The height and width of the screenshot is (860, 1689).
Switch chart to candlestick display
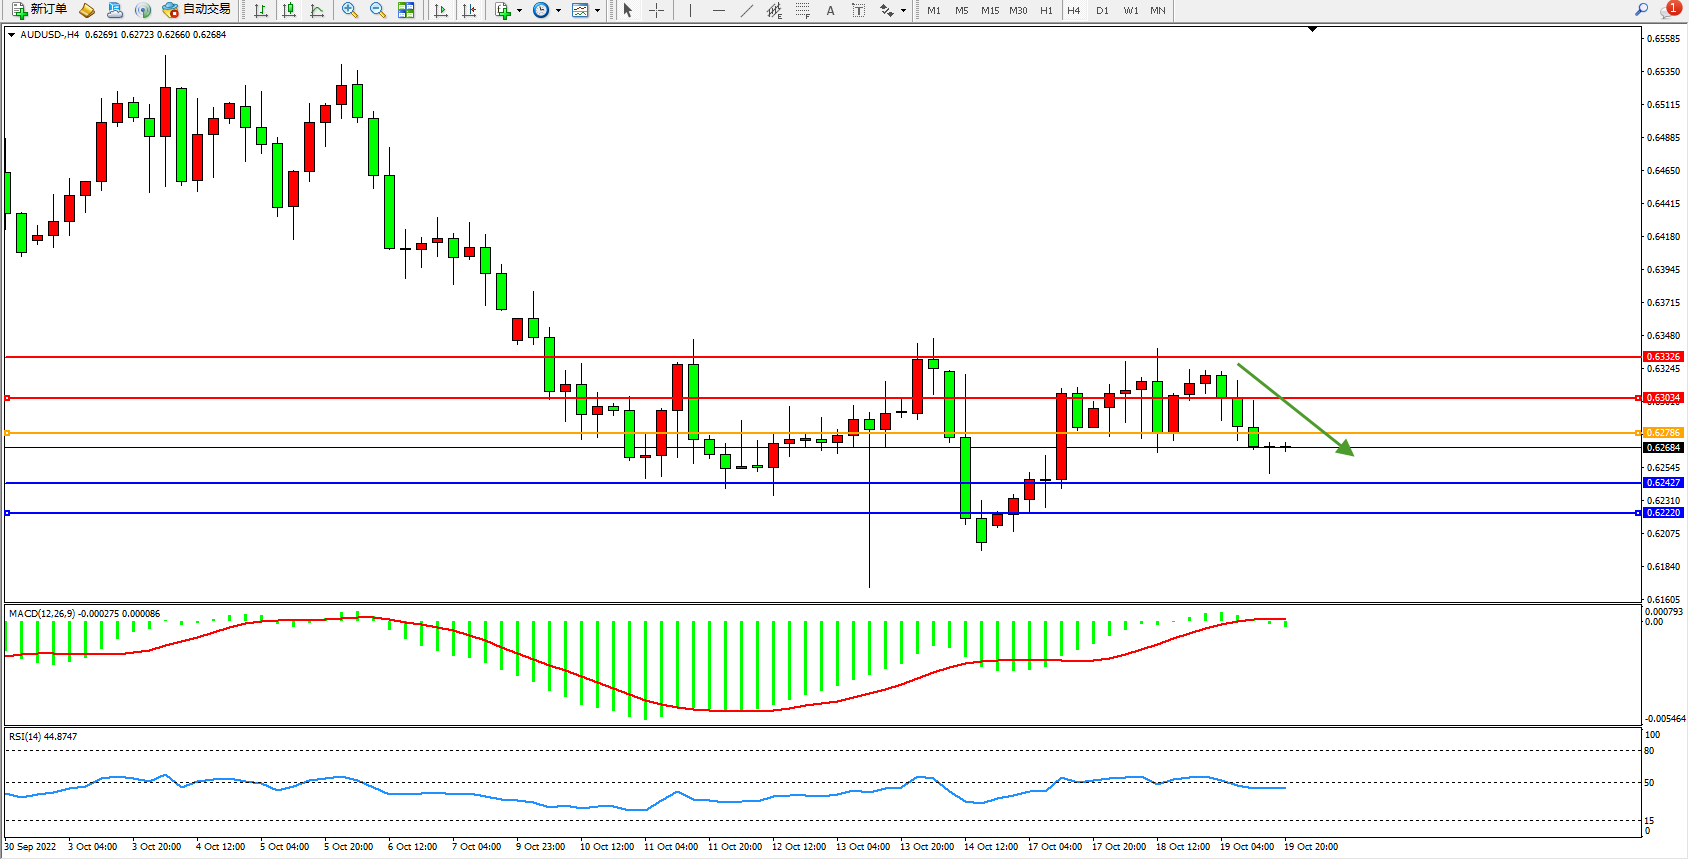pyautogui.click(x=289, y=10)
